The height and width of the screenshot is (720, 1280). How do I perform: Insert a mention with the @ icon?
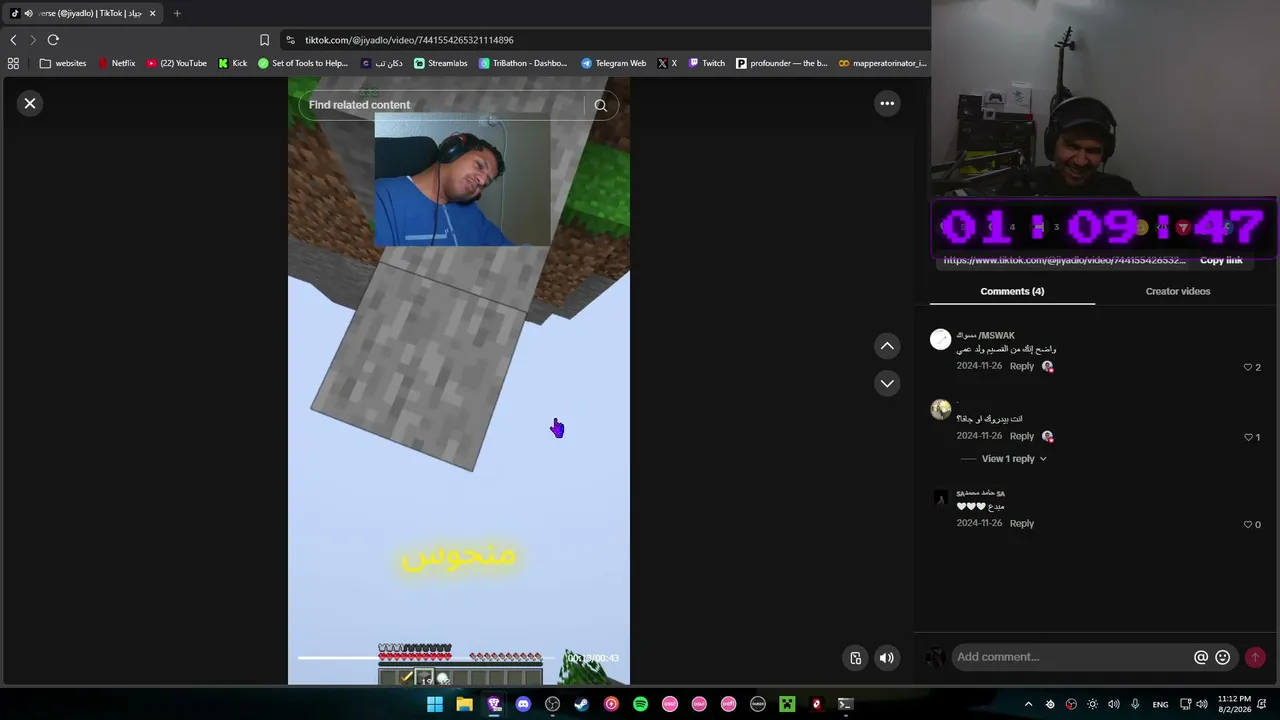pos(1201,657)
